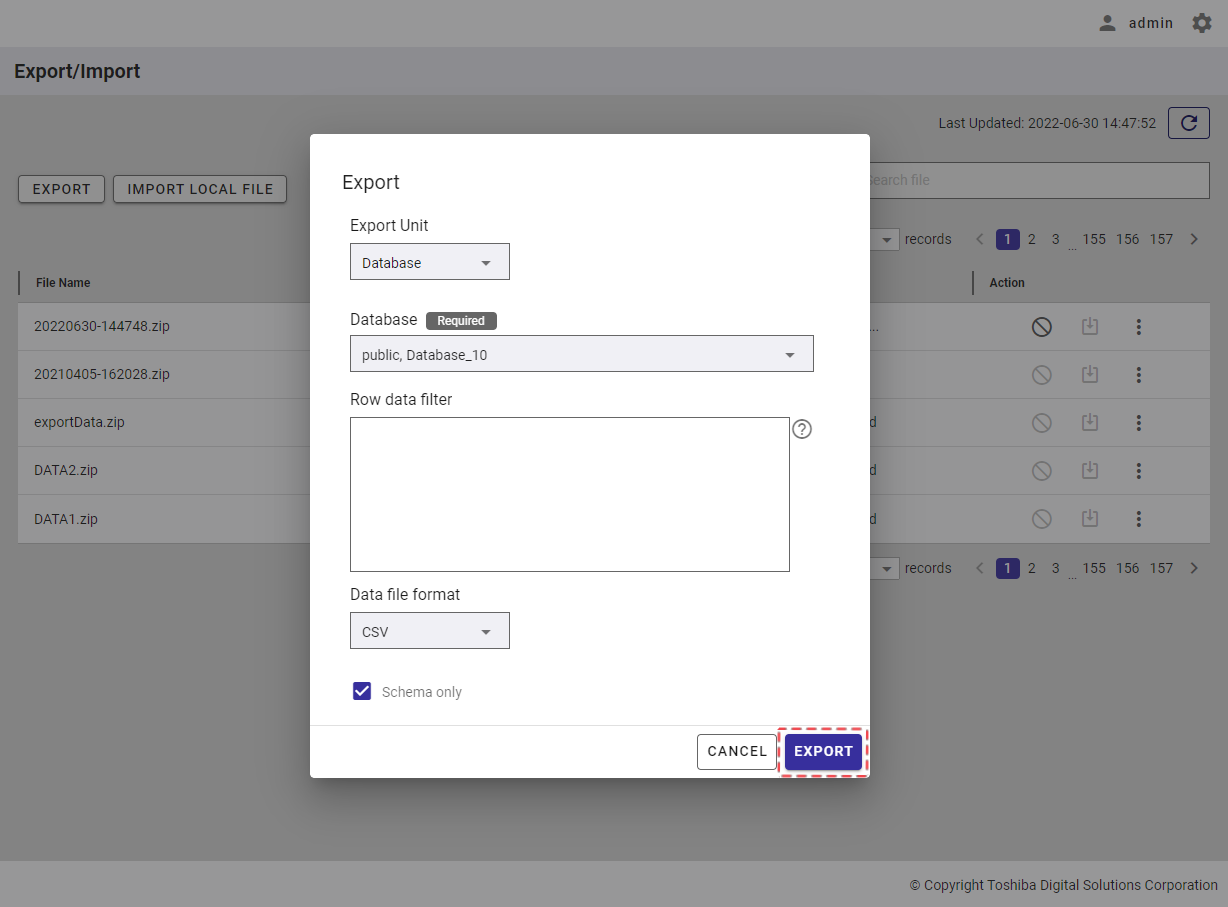Screen dimensions: 1228x907
Task: Uncheck the Schema only checkbox
Action: pos(362,691)
